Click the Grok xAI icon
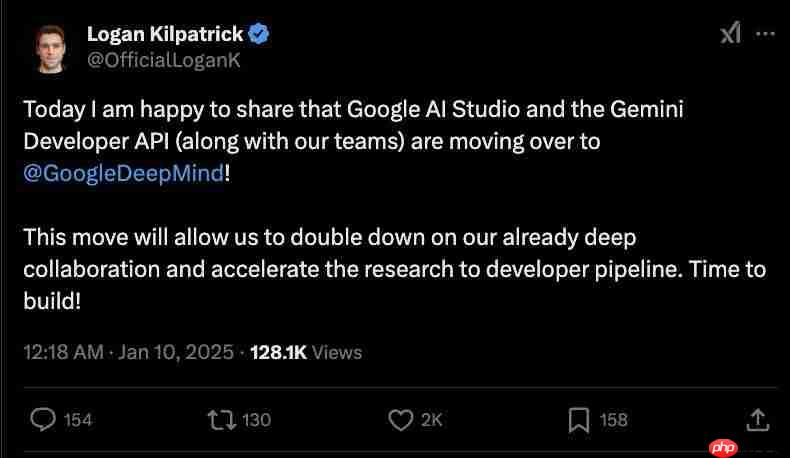This screenshot has height=458, width=790. [731, 34]
